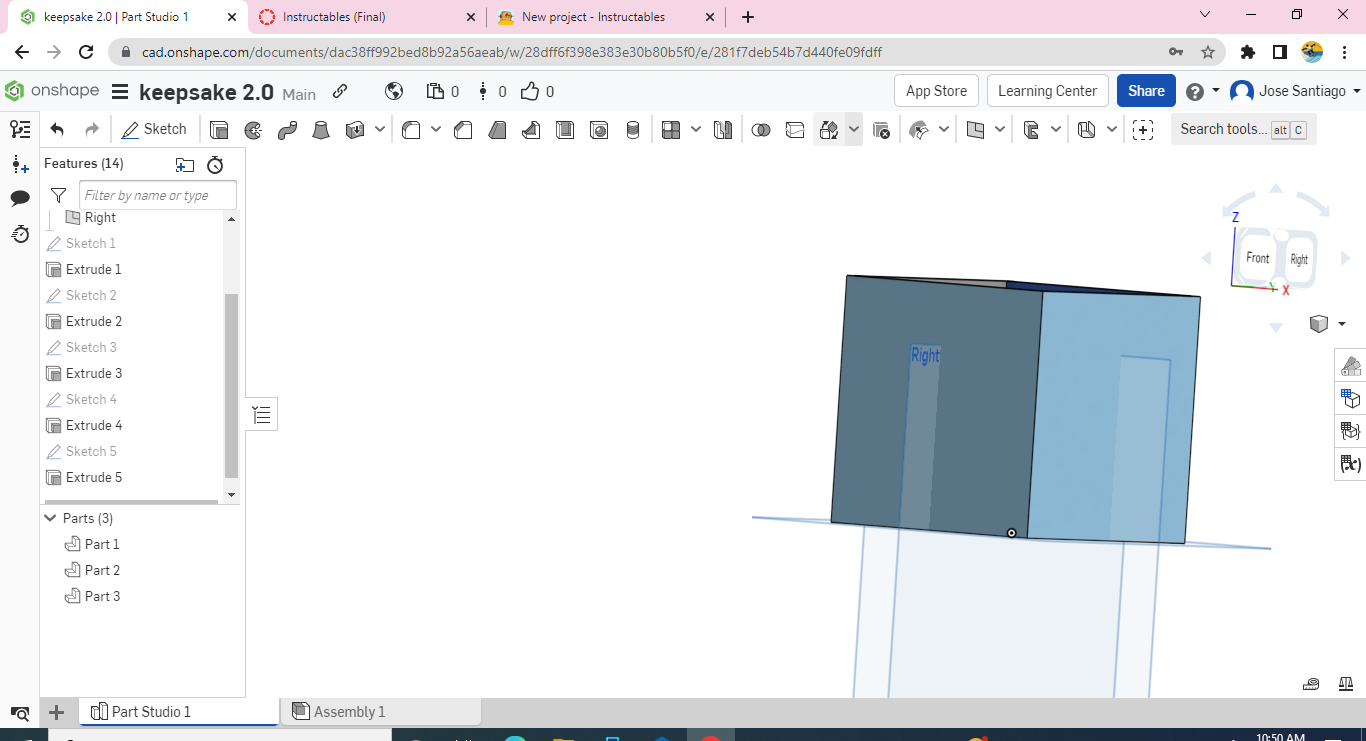Open the versions and history panel
Screen dimensions: 1366x741
pos(20,129)
